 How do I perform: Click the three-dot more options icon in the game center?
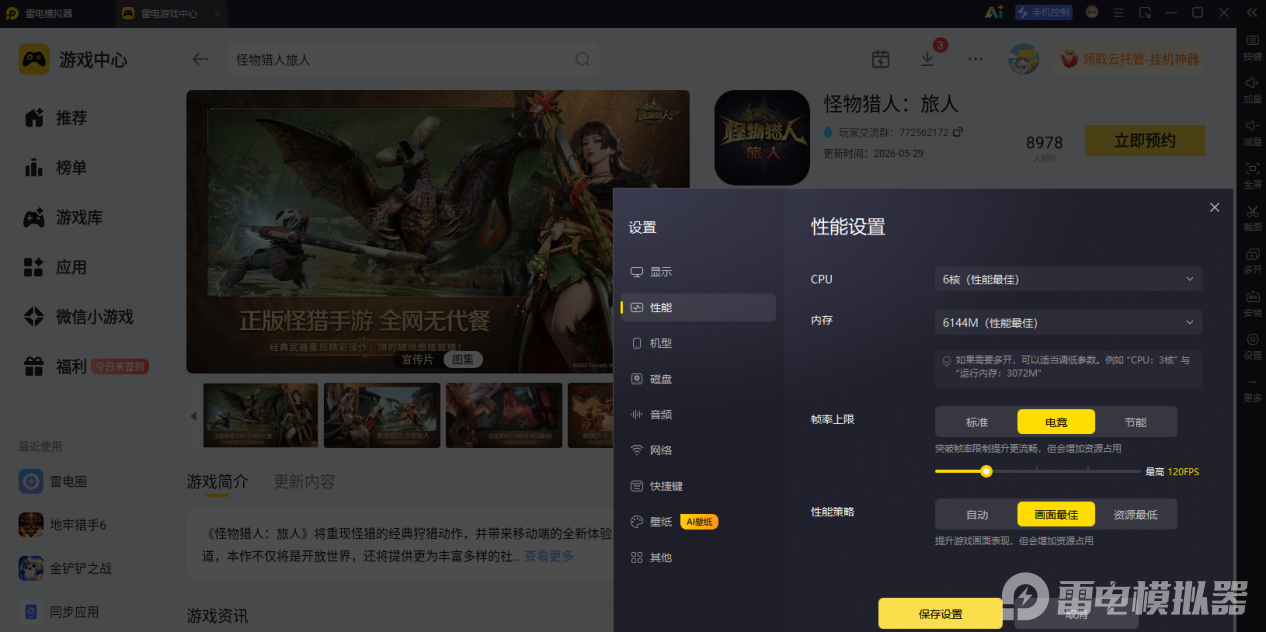[975, 59]
